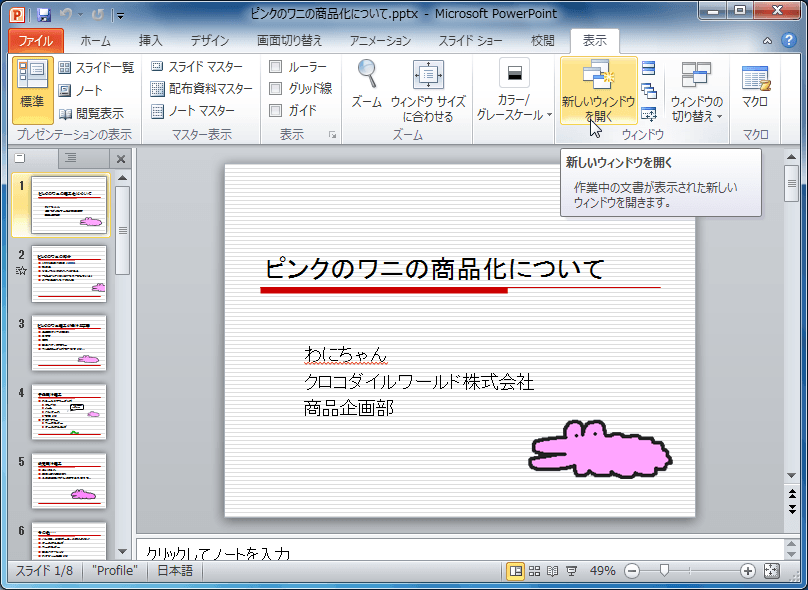Select slide 4 thumbnail
The image size is (808, 590).
(x=69, y=412)
